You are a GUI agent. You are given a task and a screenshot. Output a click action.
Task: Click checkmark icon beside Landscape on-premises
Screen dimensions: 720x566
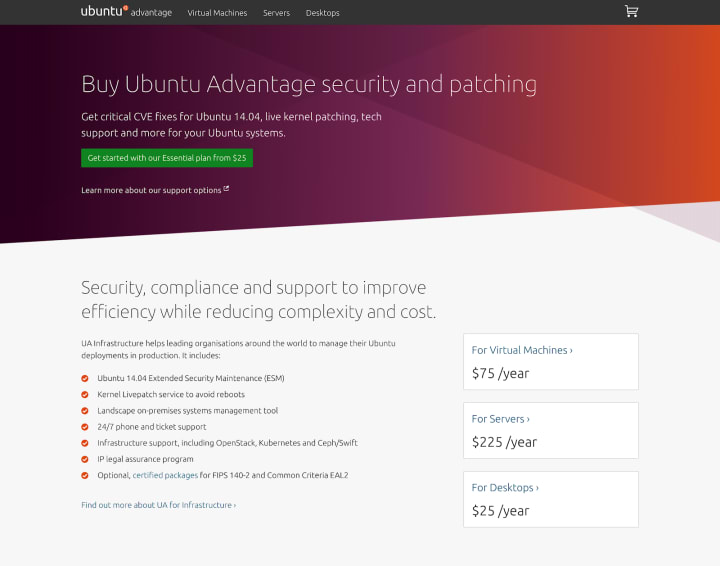pos(85,410)
